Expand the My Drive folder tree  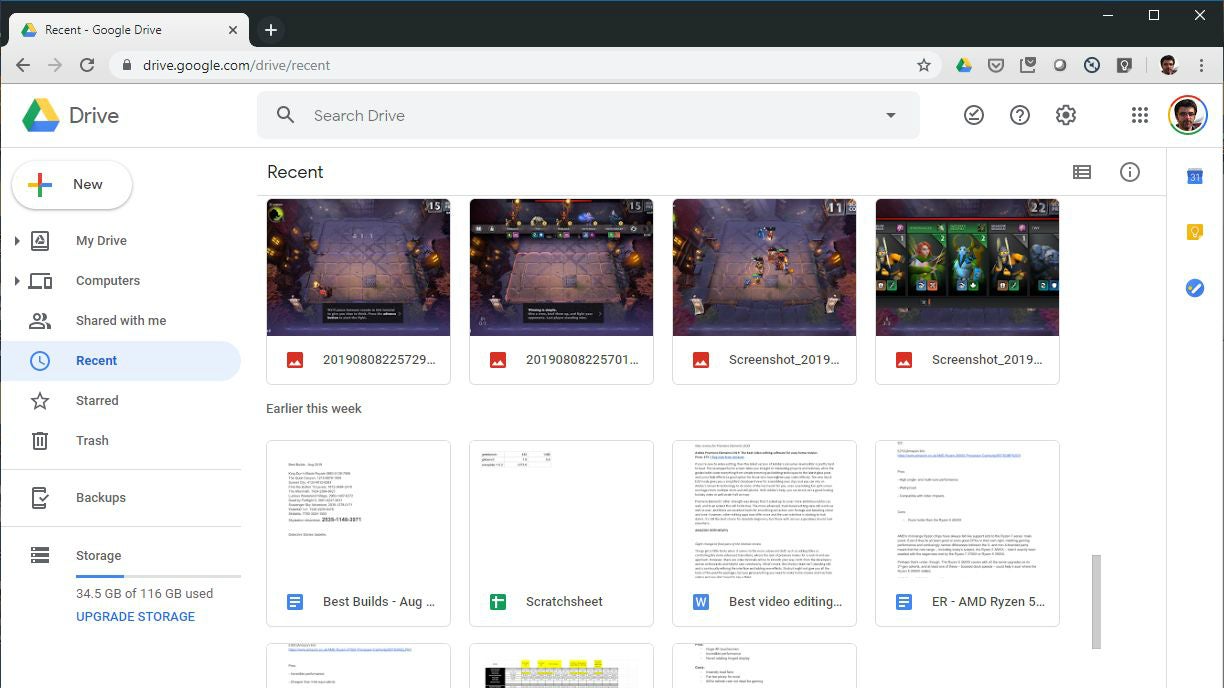click(x=17, y=241)
